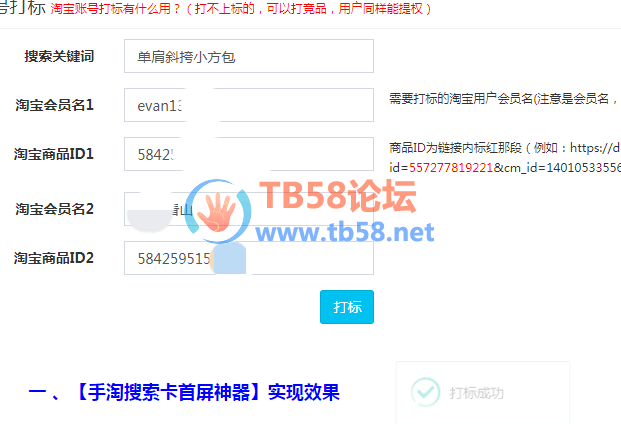Click into the 淘宝商品ID1 field

(249, 154)
